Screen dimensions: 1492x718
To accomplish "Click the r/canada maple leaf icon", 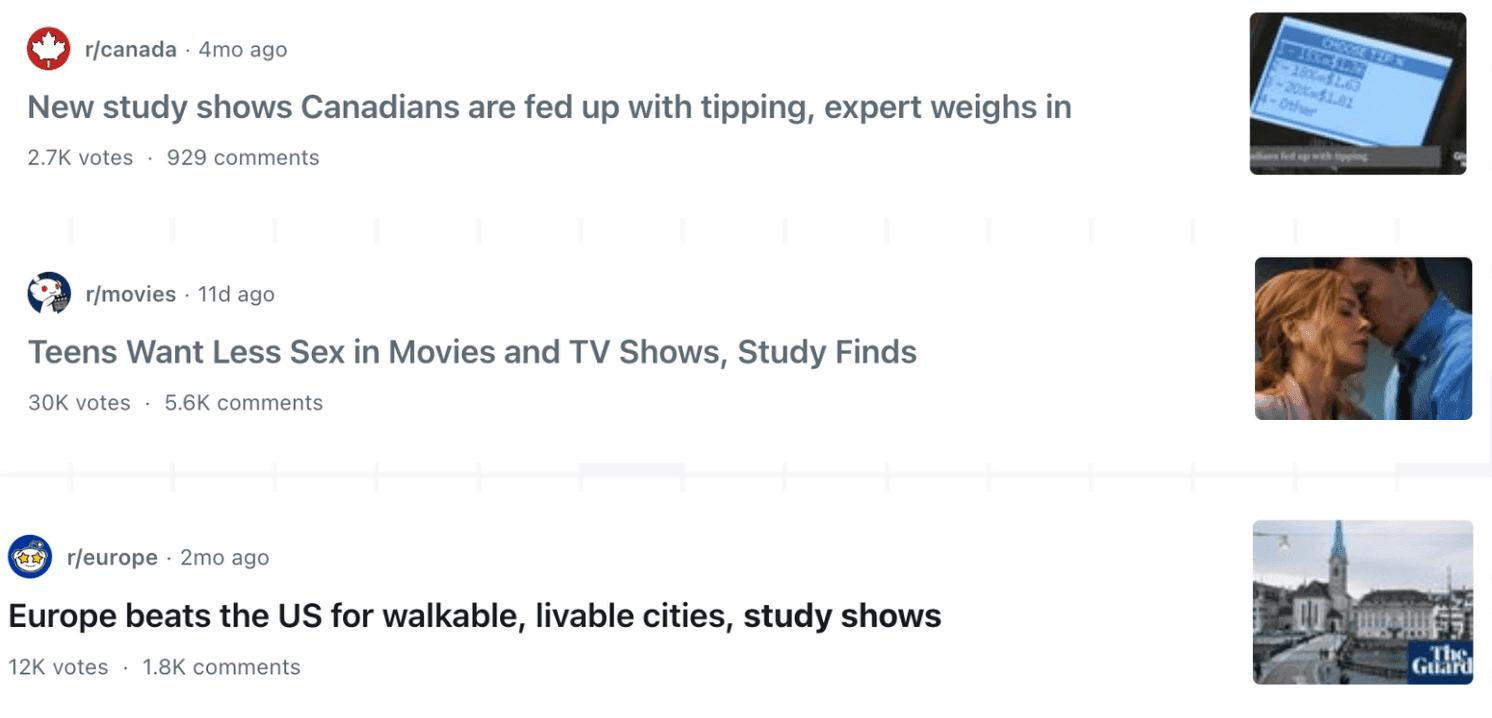I will coord(48,49).
